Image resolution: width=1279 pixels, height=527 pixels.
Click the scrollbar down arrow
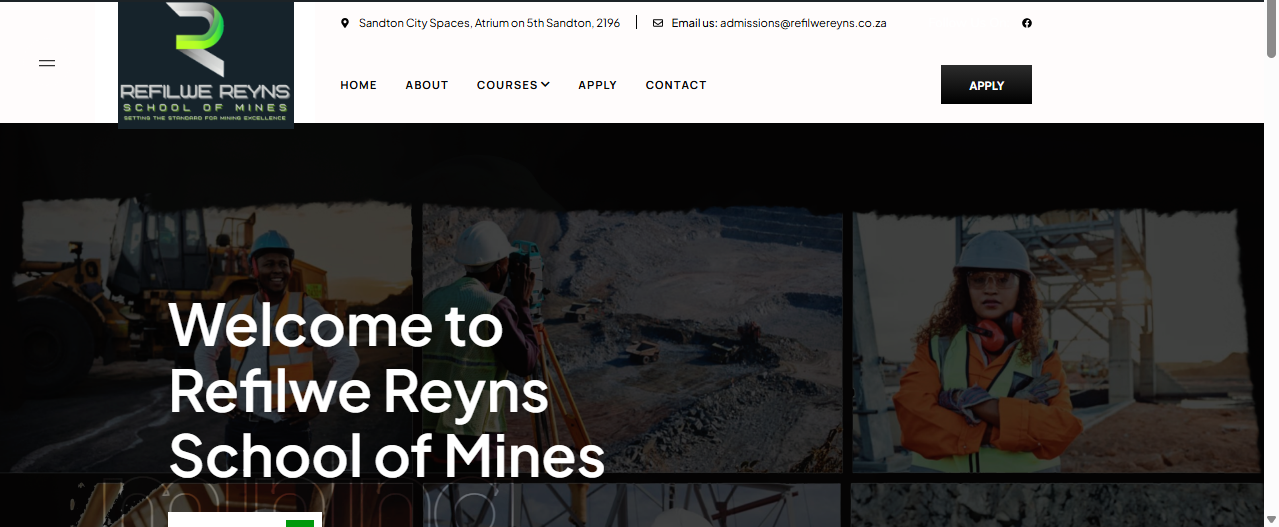[x=1271, y=519]
